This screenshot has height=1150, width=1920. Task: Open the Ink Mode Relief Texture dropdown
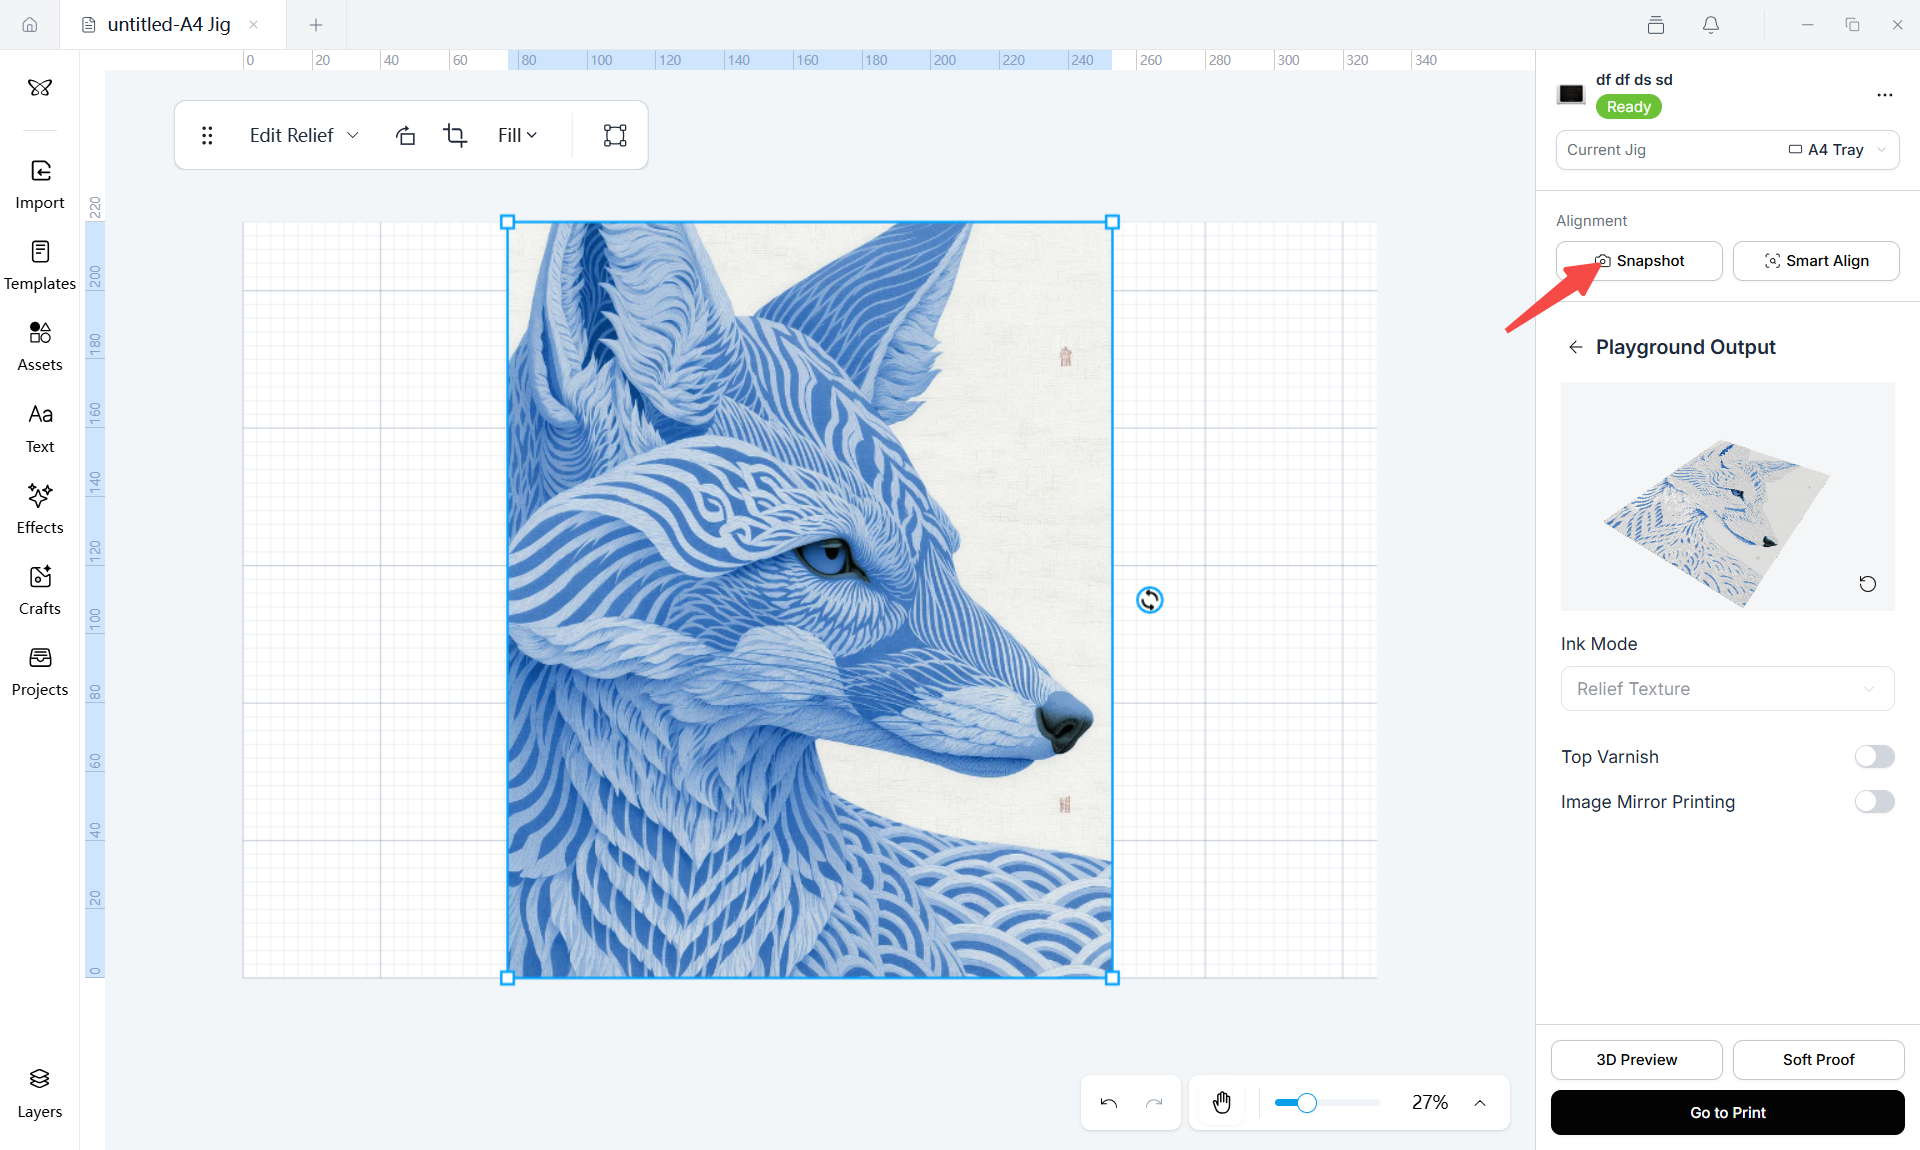point(1727,689)
